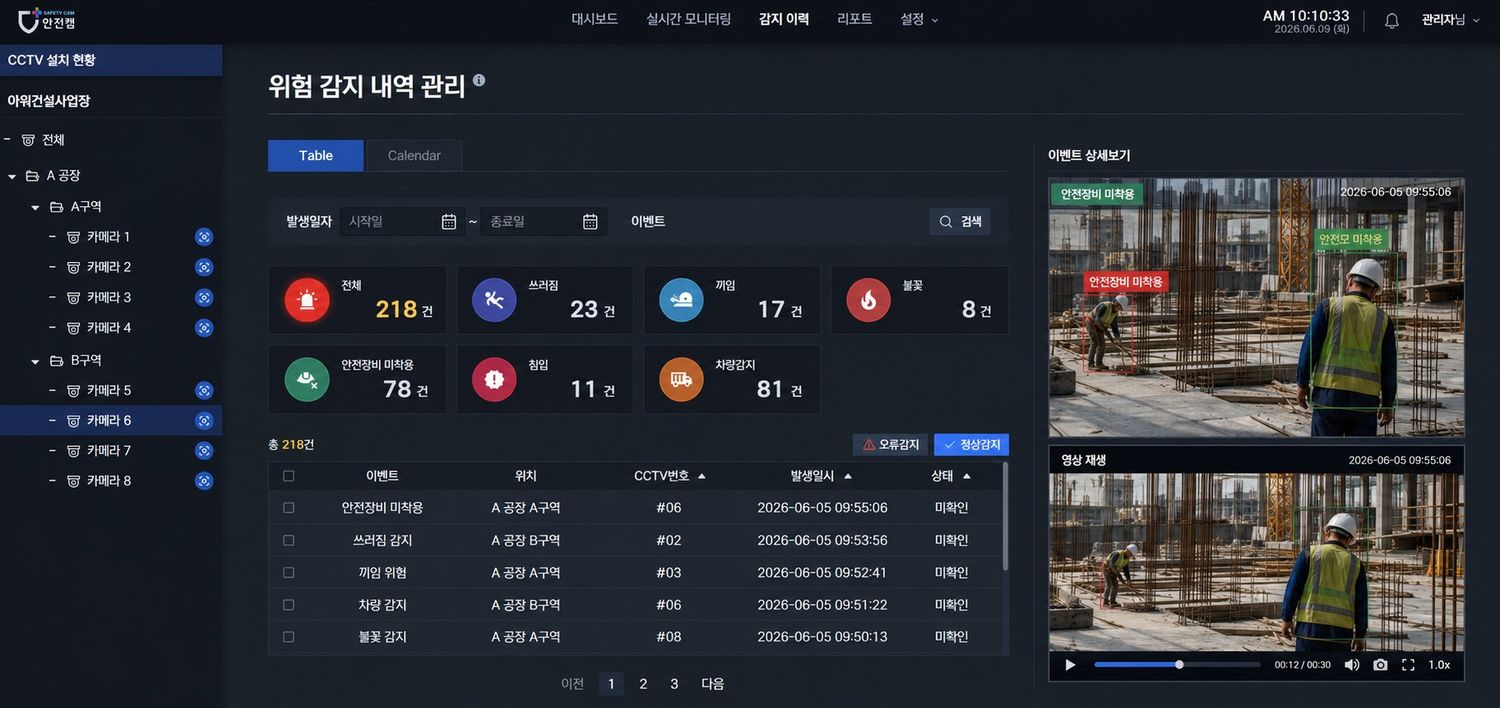Open 리포트 menu
The width and height of the screenshot is (1500, 708).
click(x=854, y=19)
